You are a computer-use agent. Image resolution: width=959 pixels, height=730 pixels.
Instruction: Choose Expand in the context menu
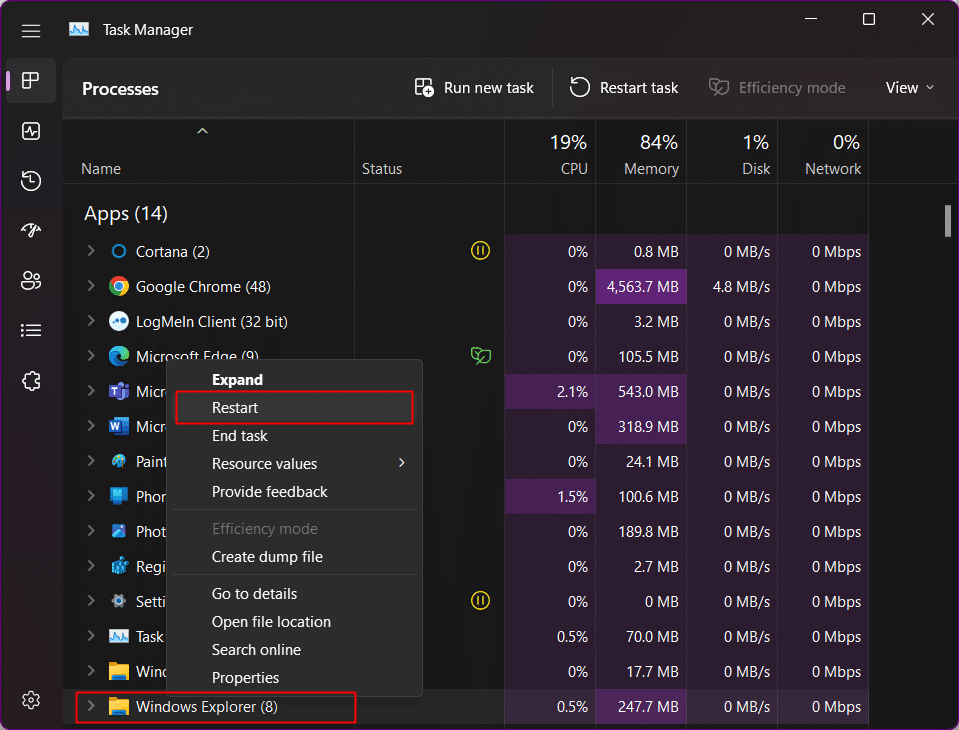point(294,380)
